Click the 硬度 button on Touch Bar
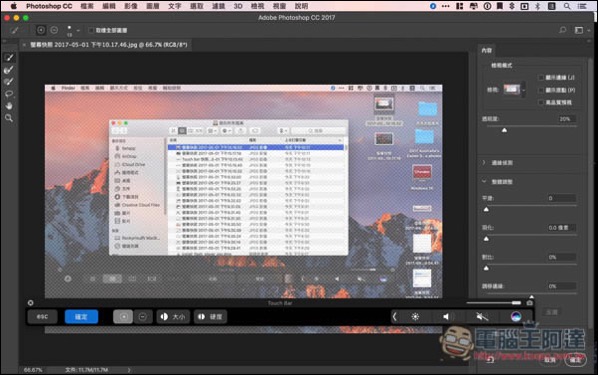The image size is (598, 375). 211,317
